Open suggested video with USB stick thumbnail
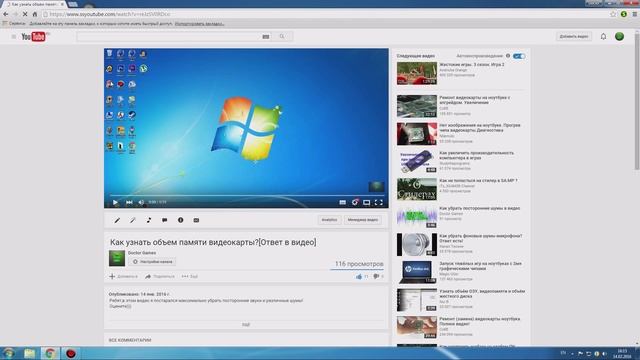 tap(417, 162)
